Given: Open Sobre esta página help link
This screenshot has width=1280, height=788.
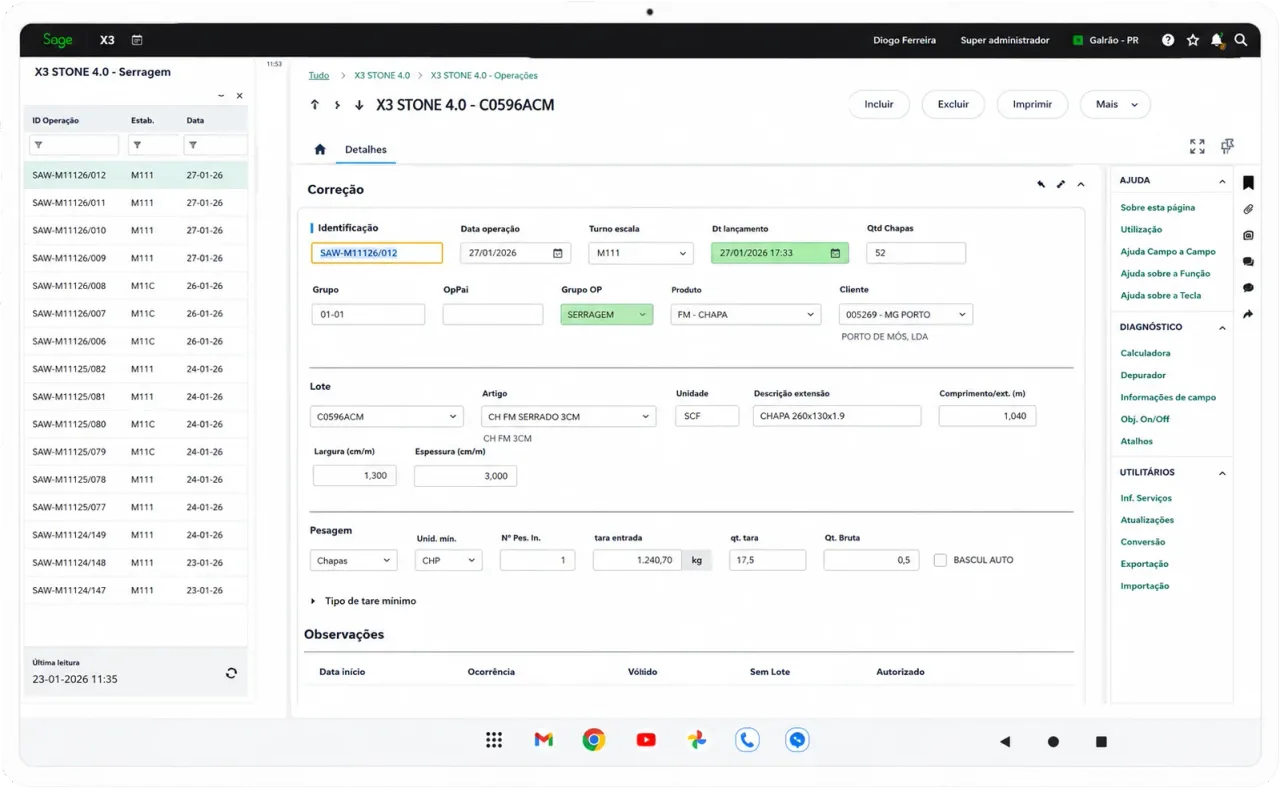Looking at the screenshot, I should (x=1157, y=208).
